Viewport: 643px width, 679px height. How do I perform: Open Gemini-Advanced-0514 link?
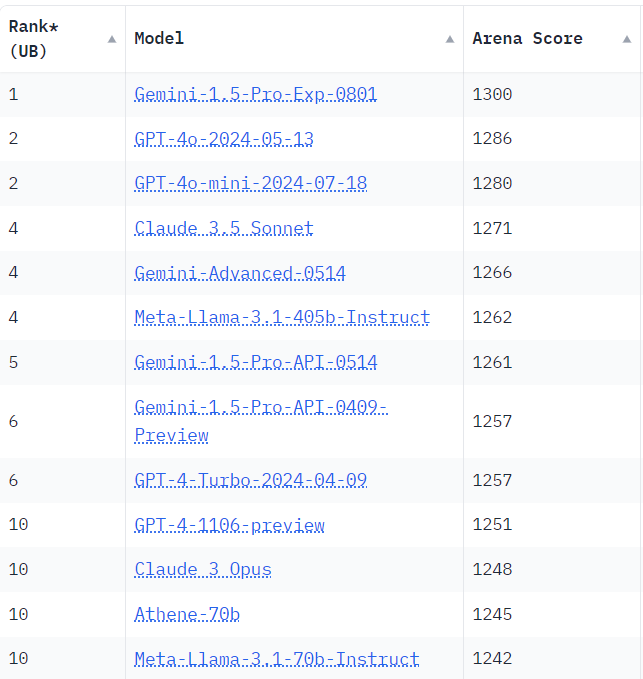pyautogui.click(x=240, y=273)
